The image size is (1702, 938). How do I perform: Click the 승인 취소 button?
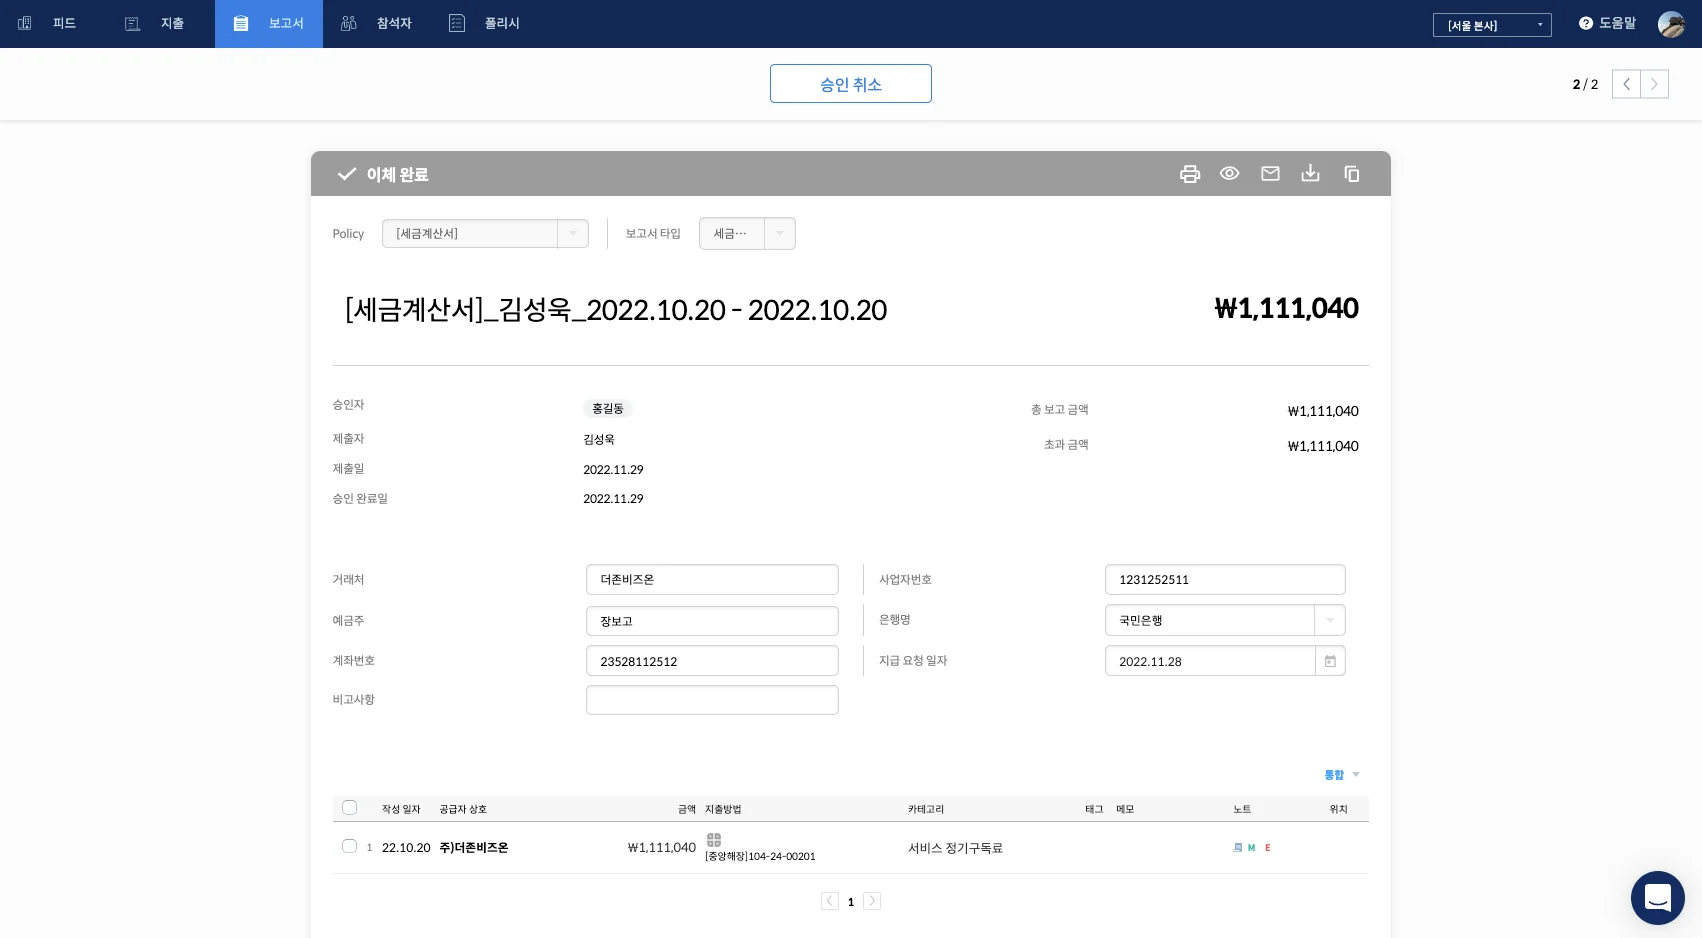851,83
